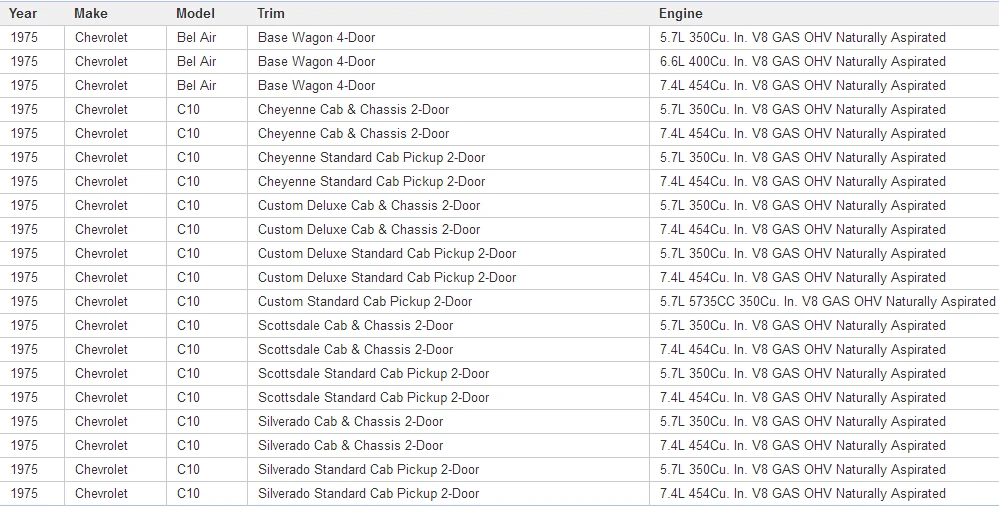Select 7.4L engine for Silverado Standard Cab Pickup
The width and height of the screenshot is (999, 507).
pyautogui.click(x=824, y=494)
